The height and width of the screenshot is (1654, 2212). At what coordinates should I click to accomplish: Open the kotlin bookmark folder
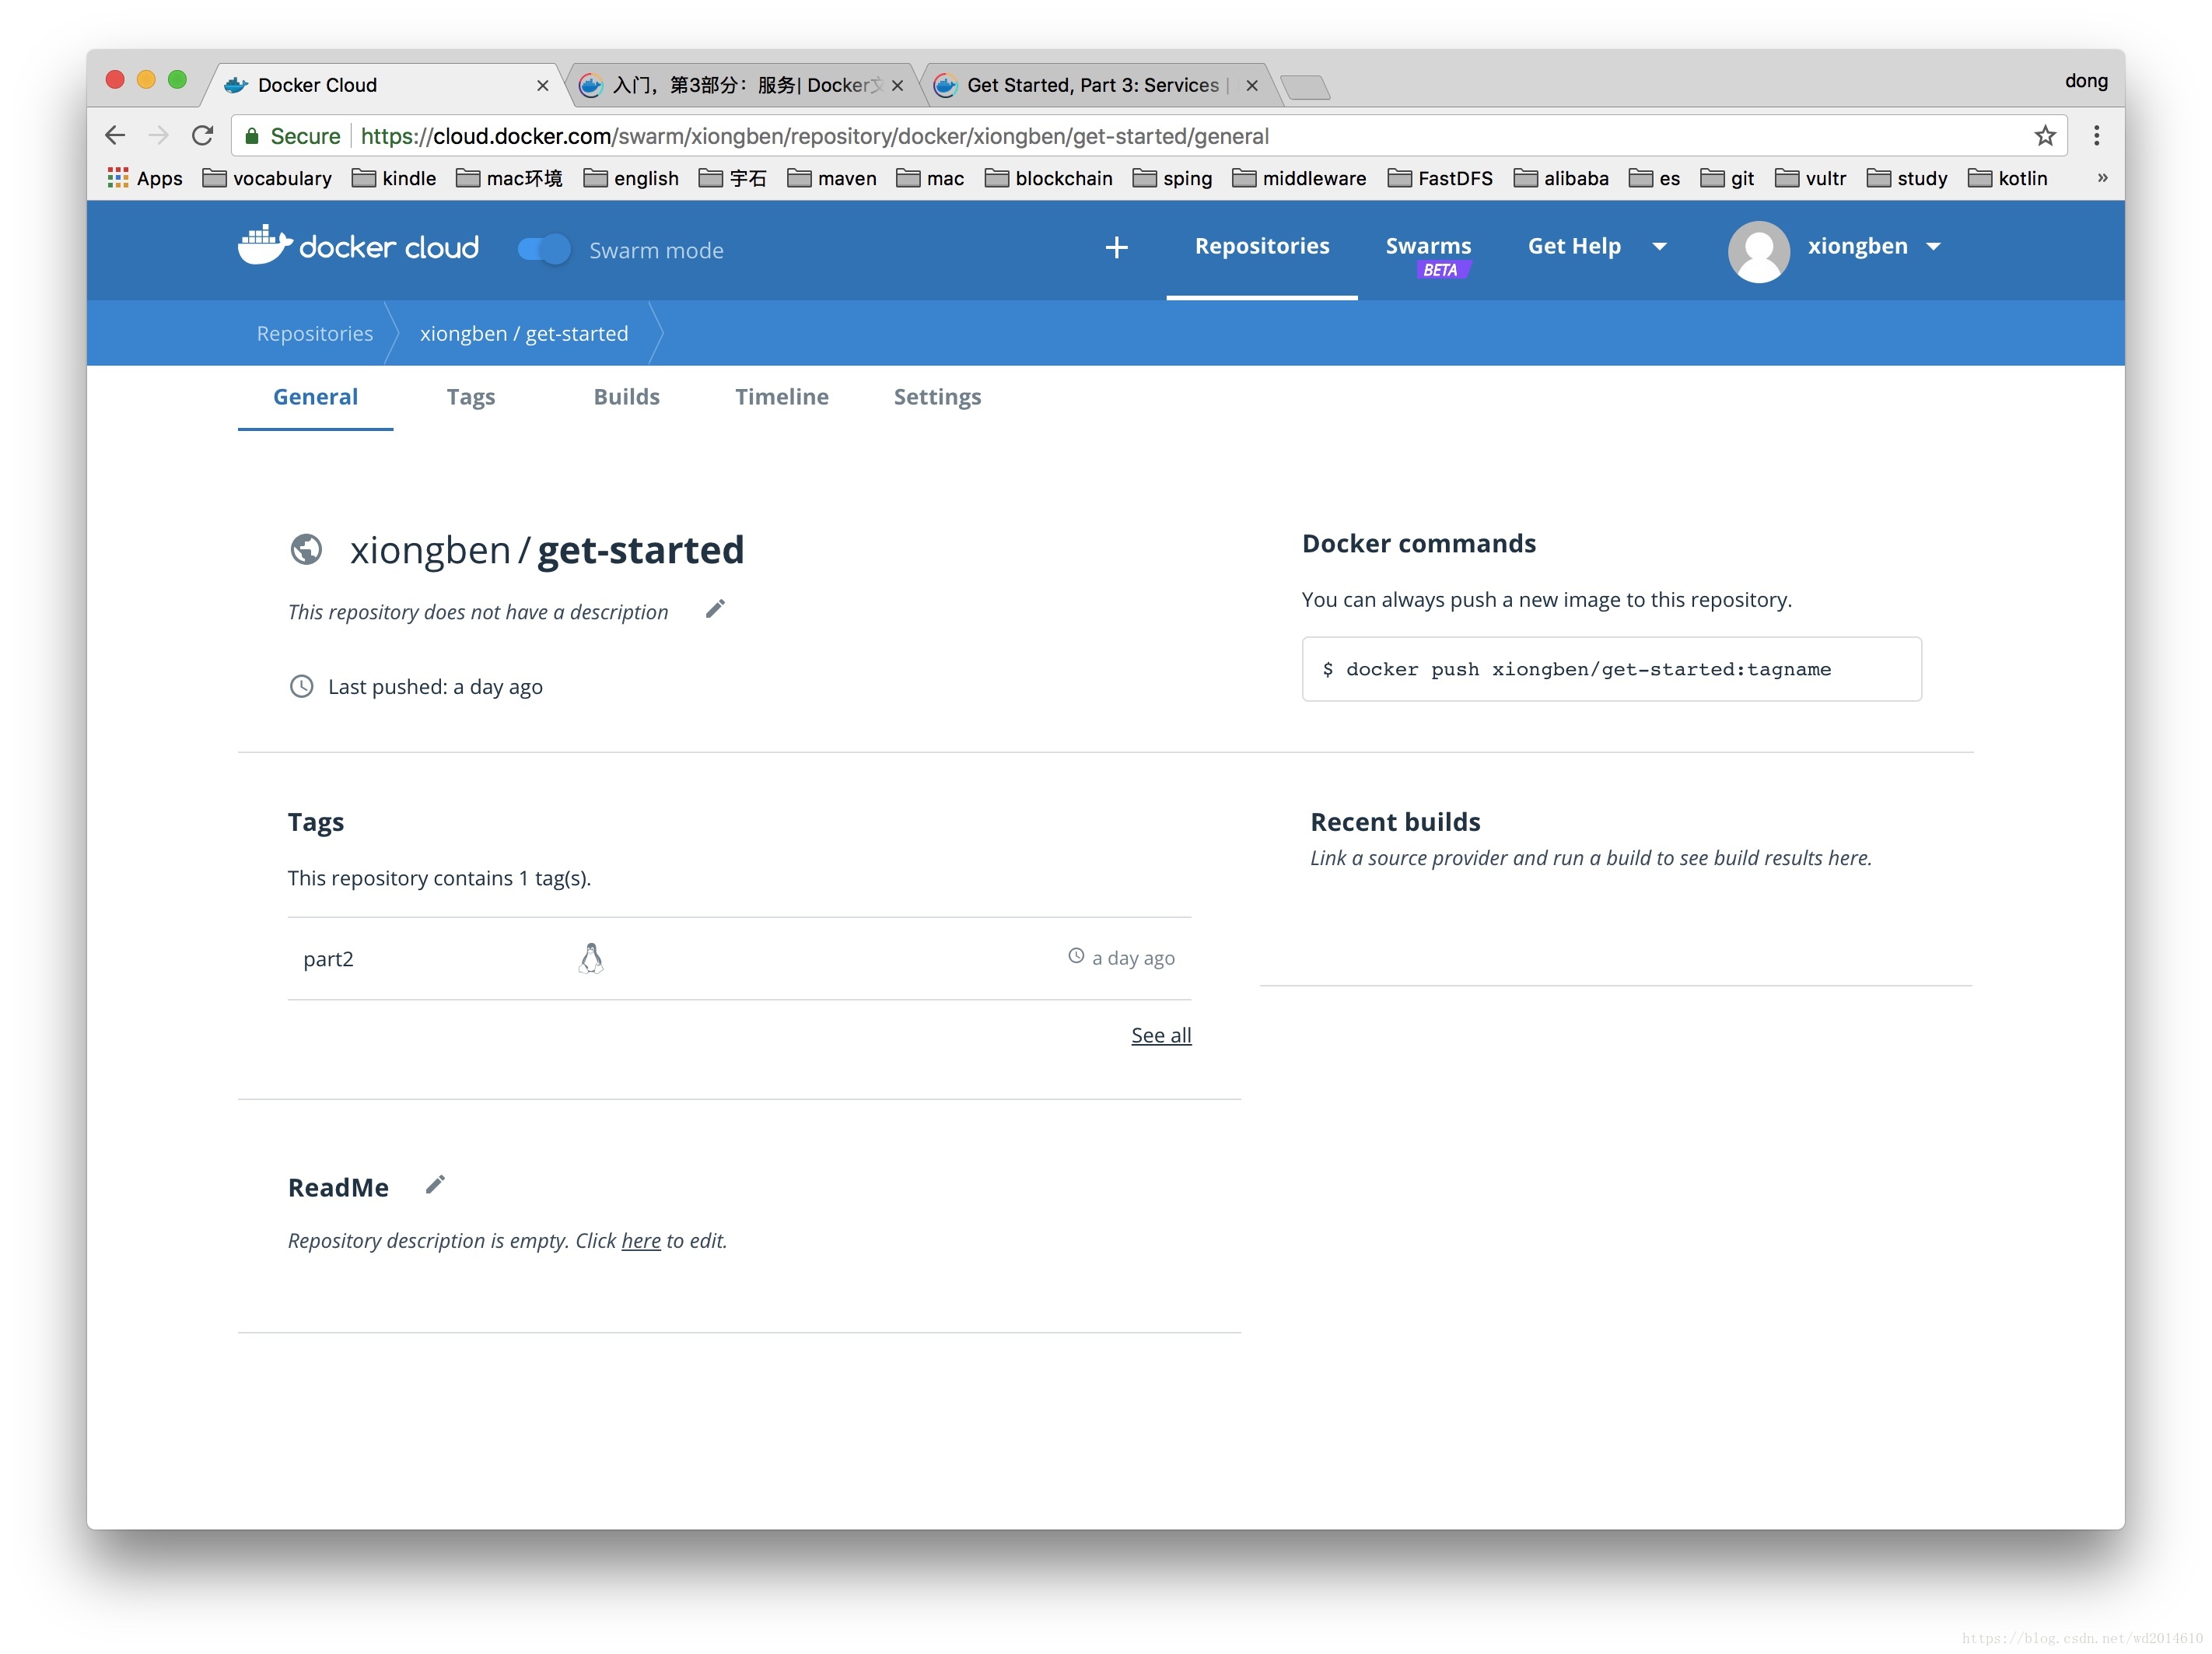[2007, 178]
